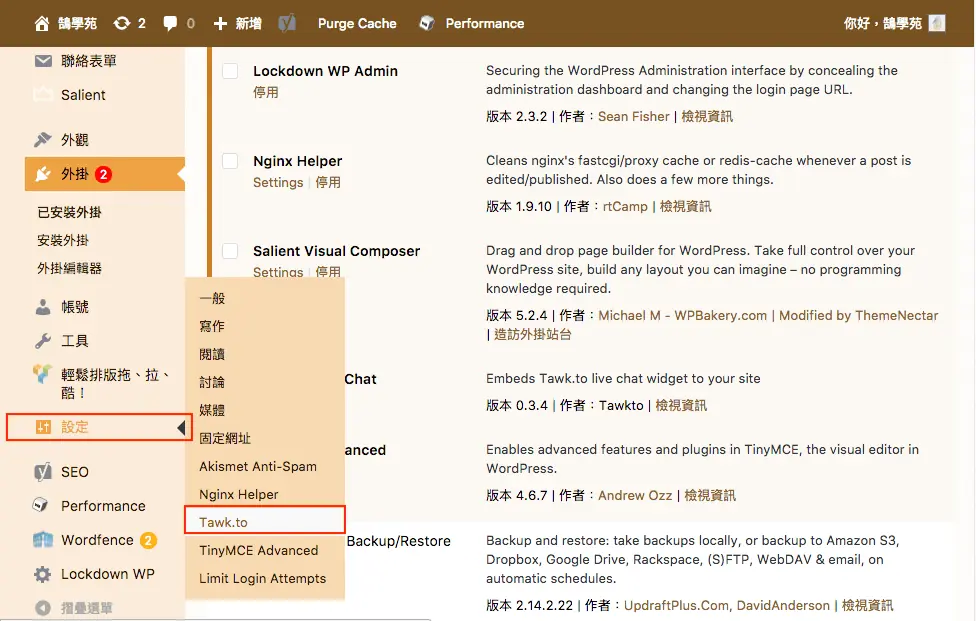This screenshot has height=621, width=976.
Task: Open 固定網址 settings submenu item
Action: pos(225,438)
